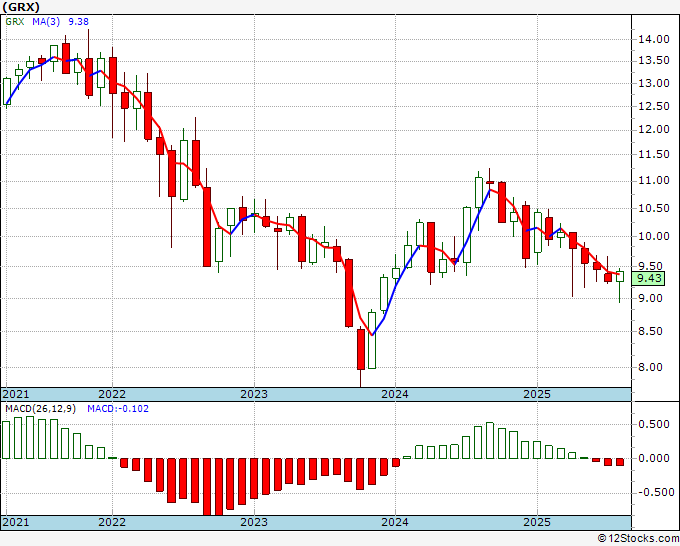
Task: Click the MACD(26,12,9) indicator label
Action: point(40,409)
